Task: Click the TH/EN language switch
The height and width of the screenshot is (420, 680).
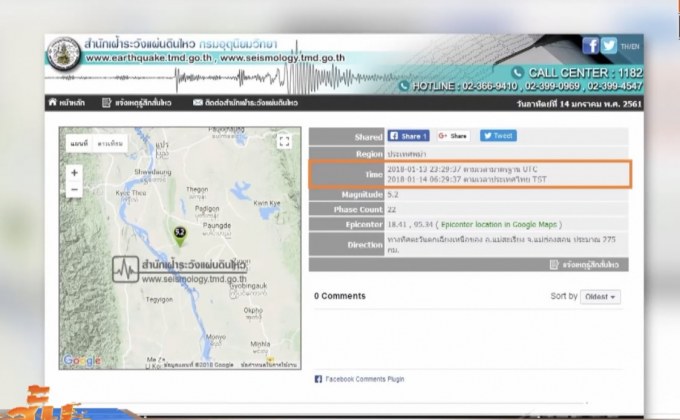Action: (630, 46)
